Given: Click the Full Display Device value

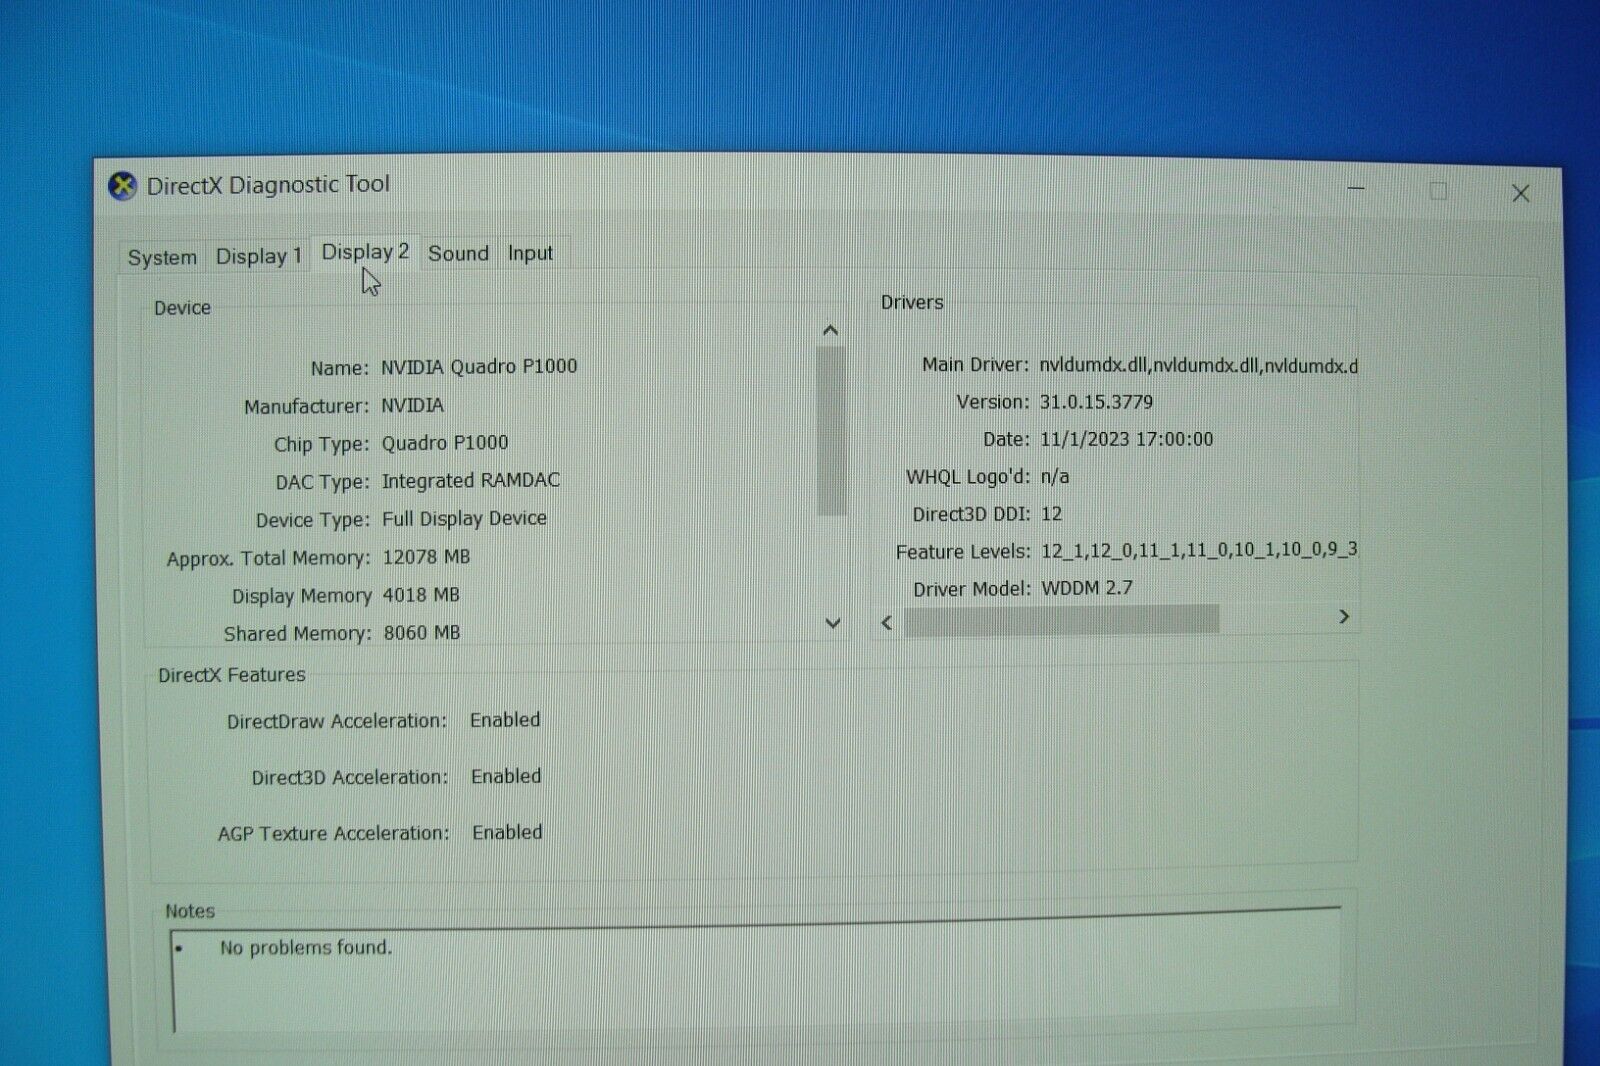Looking at the screenshot, I should pos(464,518).
